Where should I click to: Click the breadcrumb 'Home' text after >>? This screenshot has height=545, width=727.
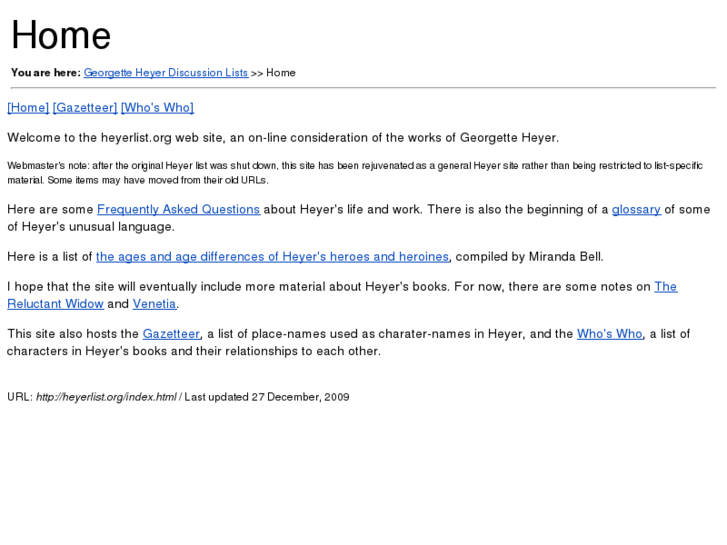coord(281,73)
